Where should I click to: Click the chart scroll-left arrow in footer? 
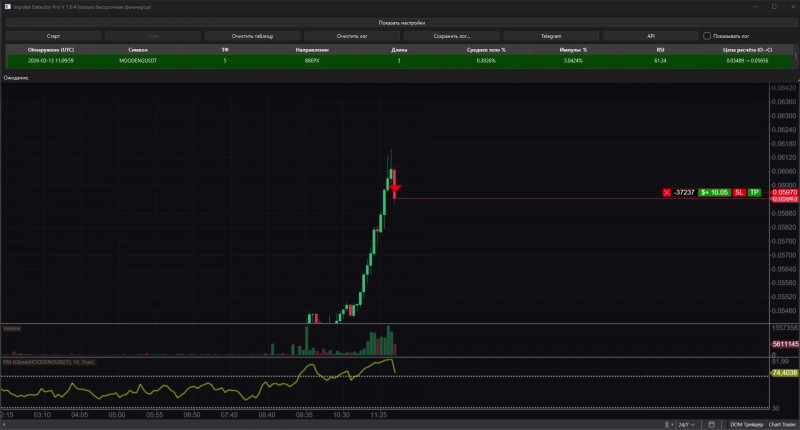pos(3,424)
